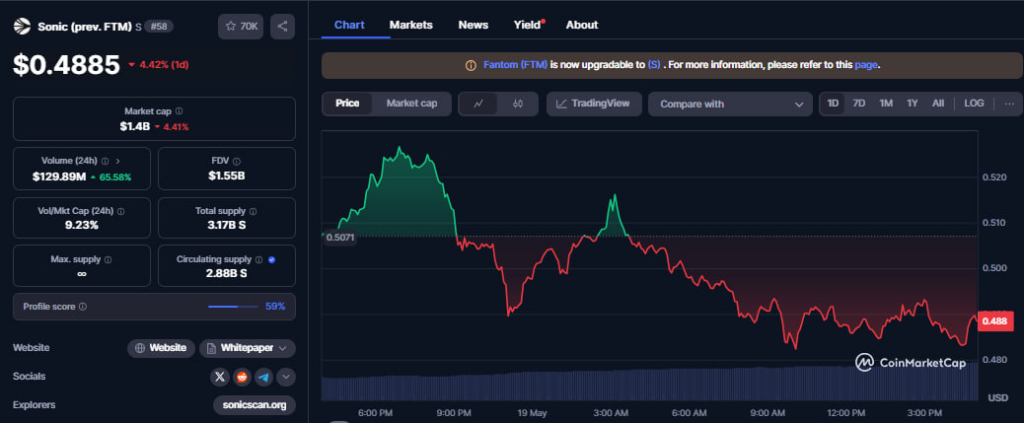Add Sonic to watchlist via star button

(x=240, y=27)
